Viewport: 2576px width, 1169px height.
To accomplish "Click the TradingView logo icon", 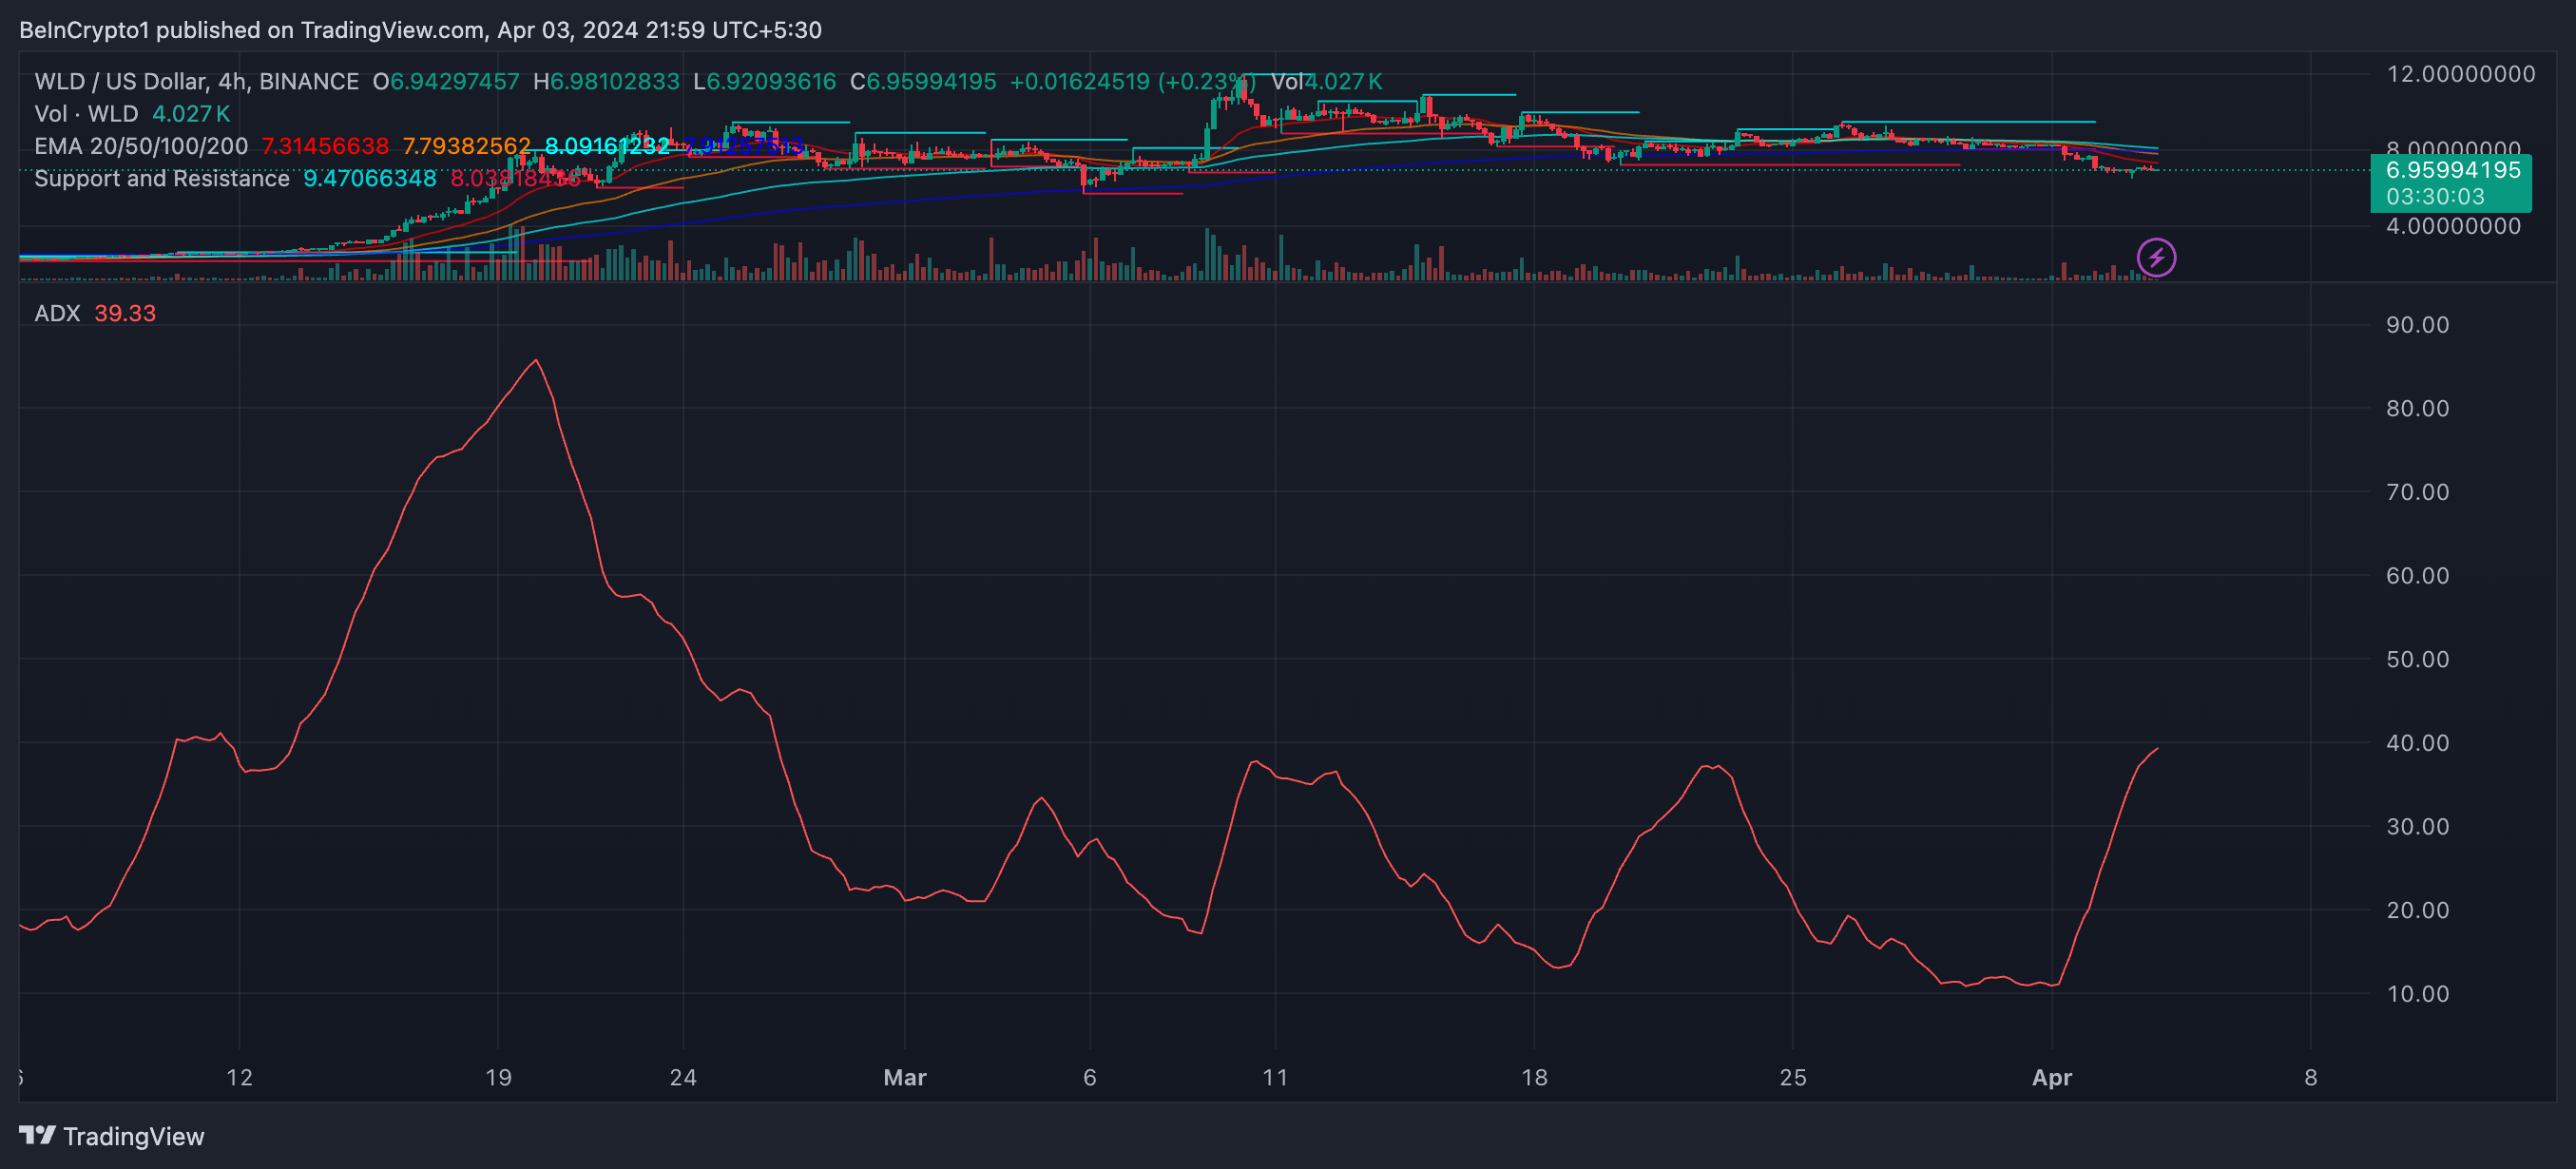I will point(37,1135).
